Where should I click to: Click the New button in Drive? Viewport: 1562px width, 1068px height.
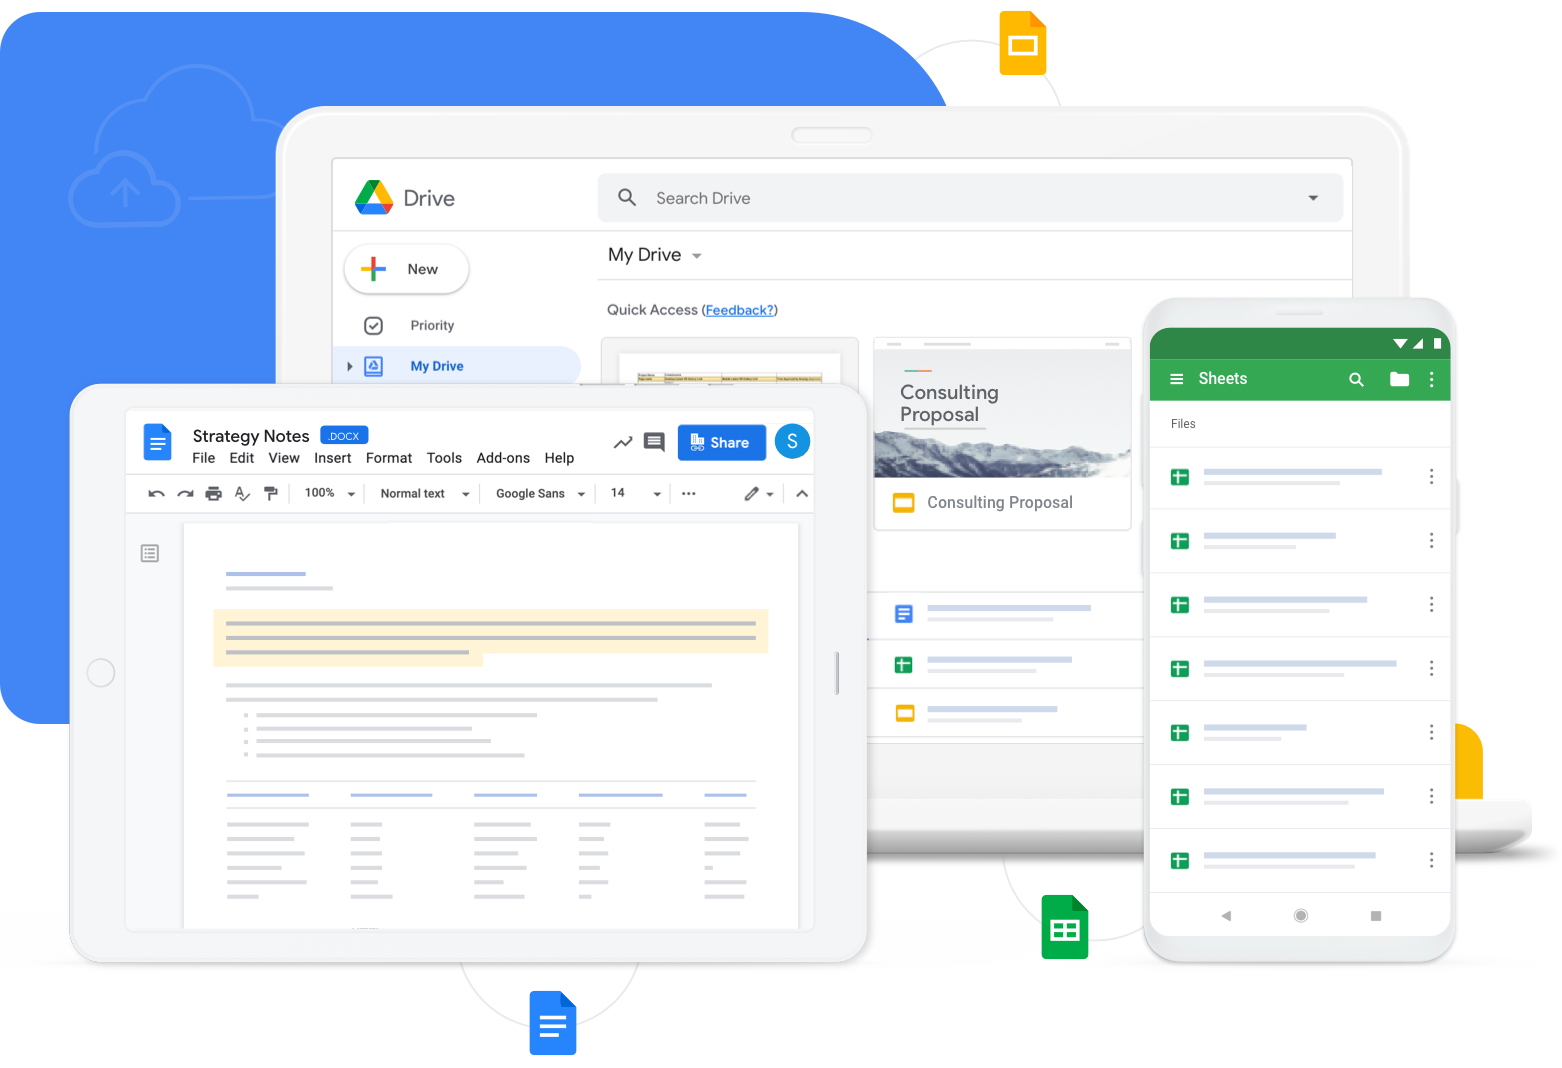pos(406,269)
